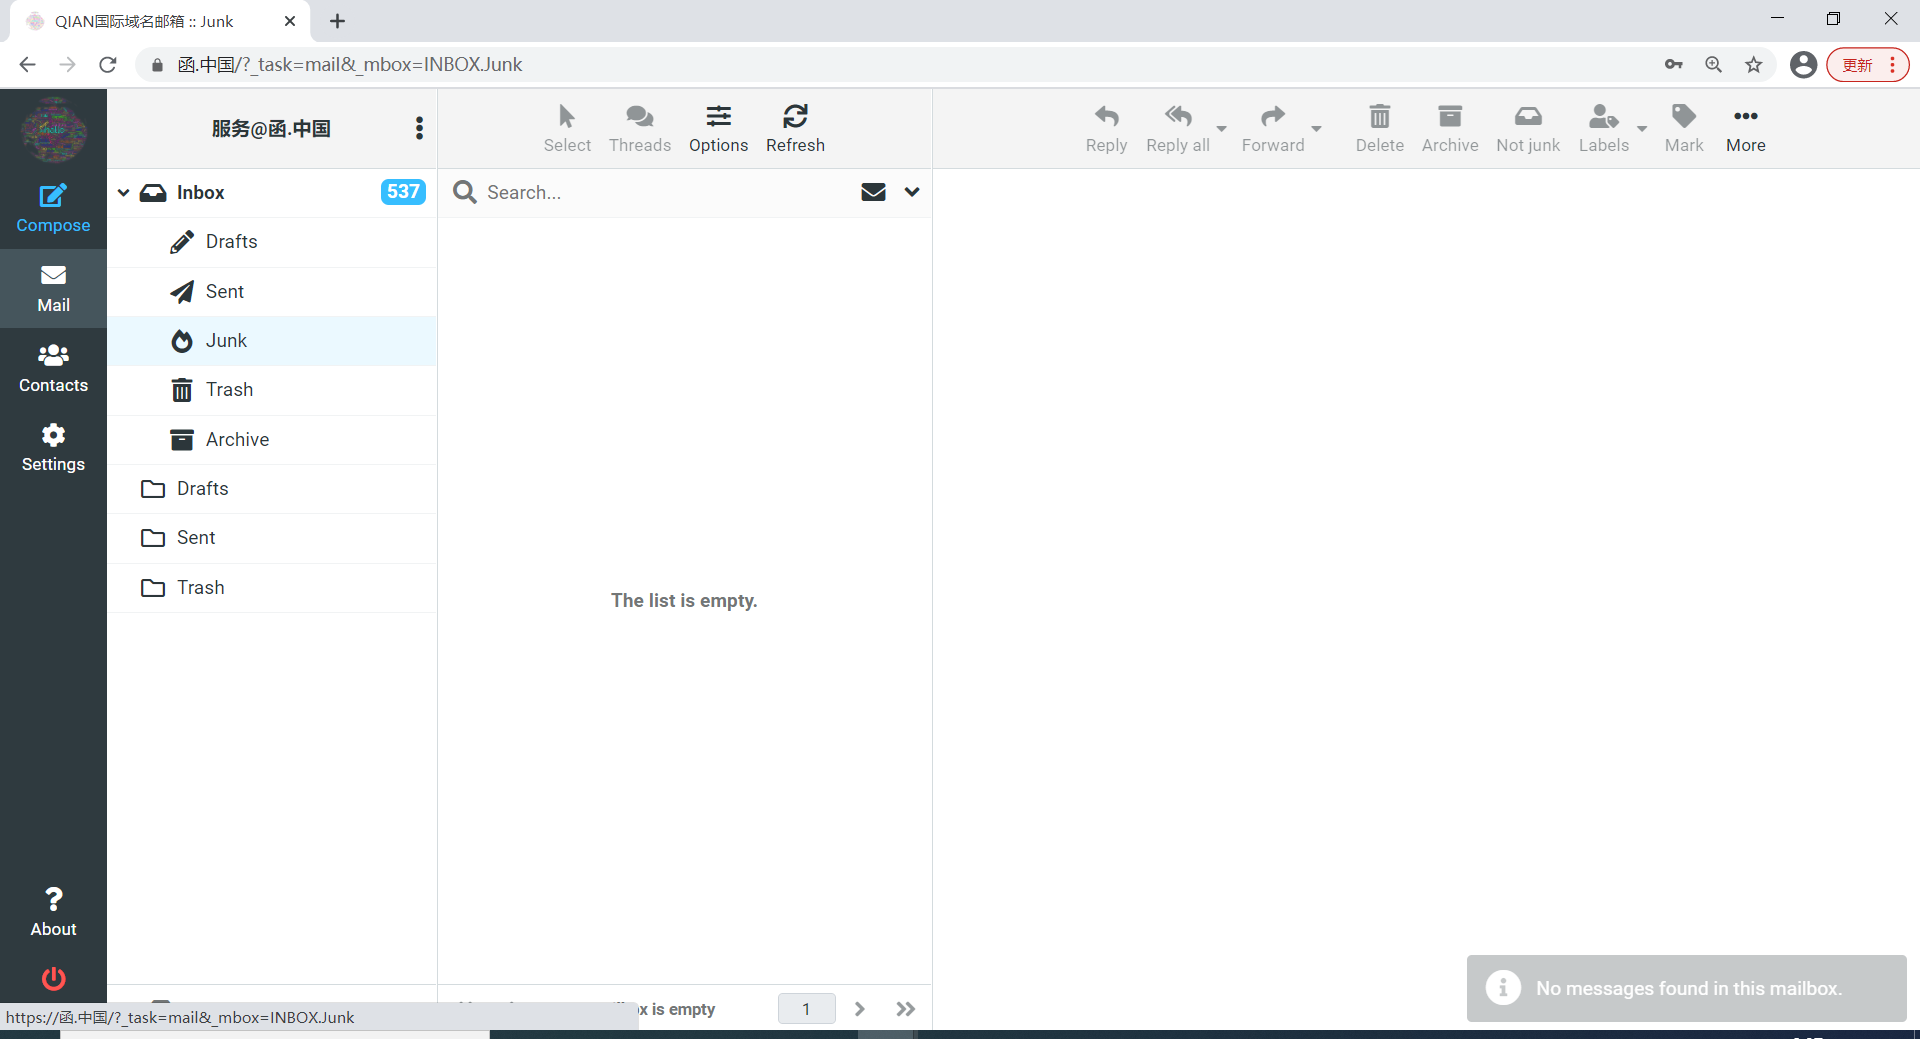The image size is (1920, 1039).
Task: Open the Contacts section
Action: [x=53, y=368]
